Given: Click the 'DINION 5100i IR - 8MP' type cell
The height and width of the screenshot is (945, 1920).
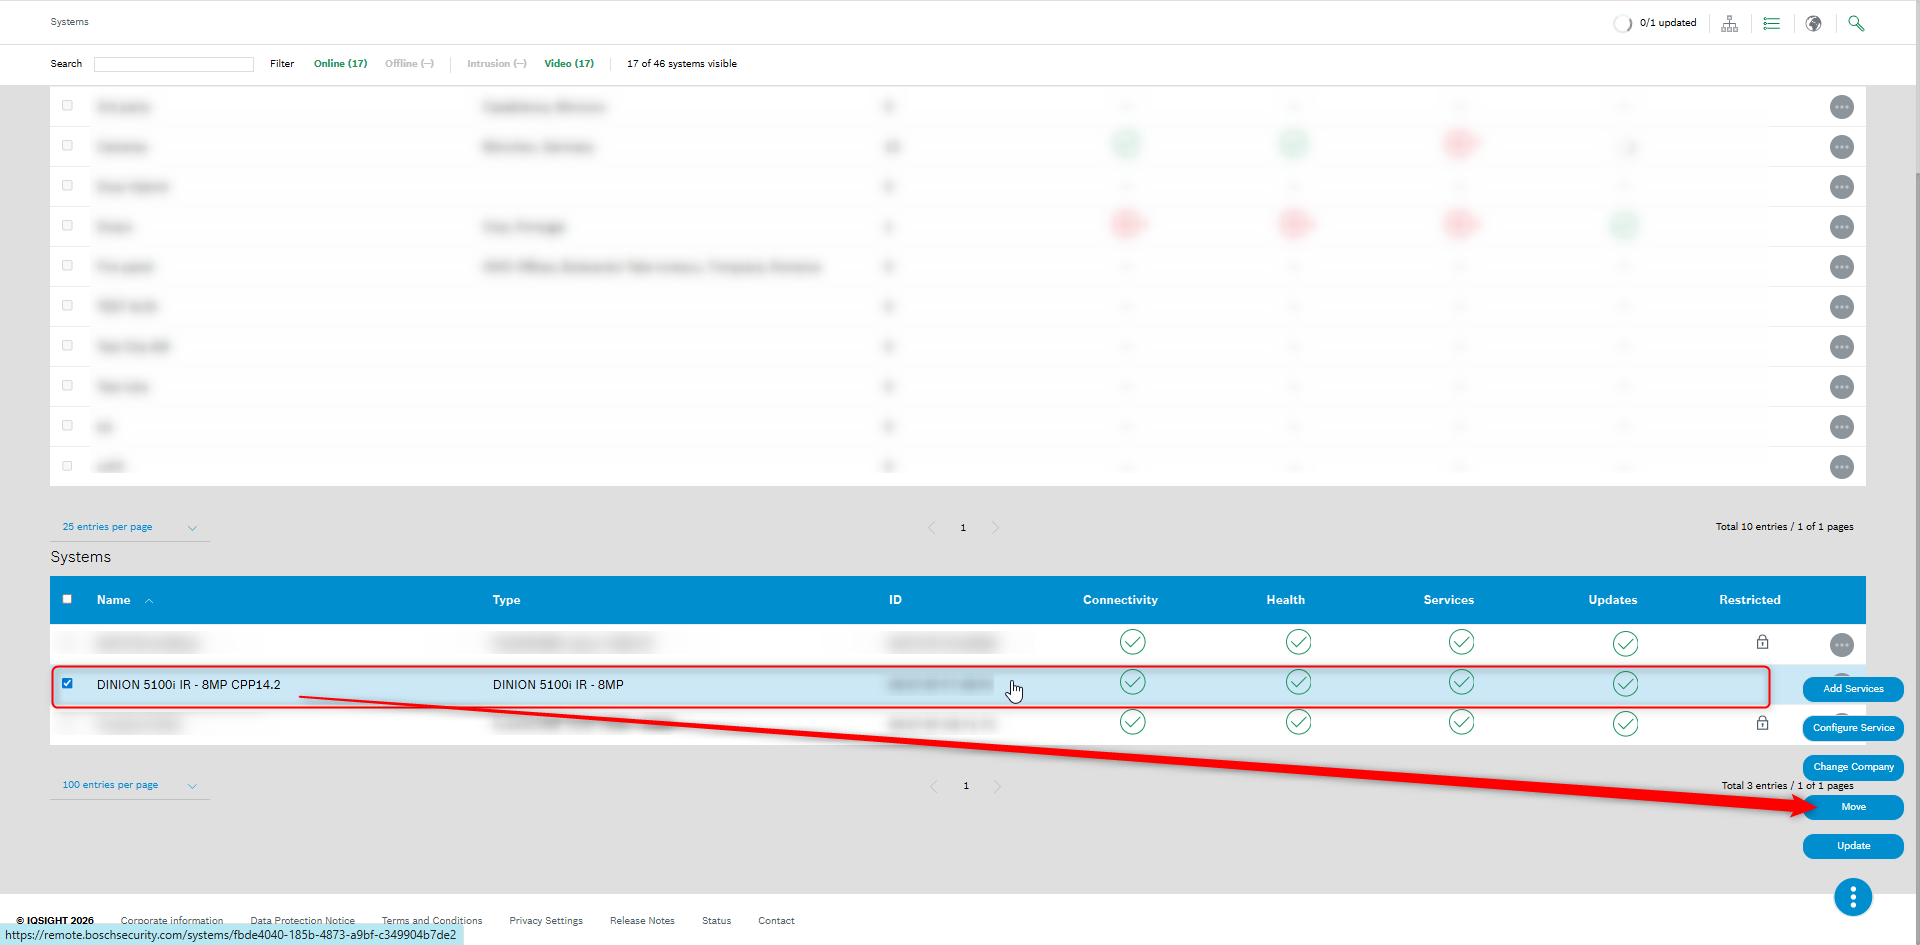Looking at the screenshot, I should [558, 685].
